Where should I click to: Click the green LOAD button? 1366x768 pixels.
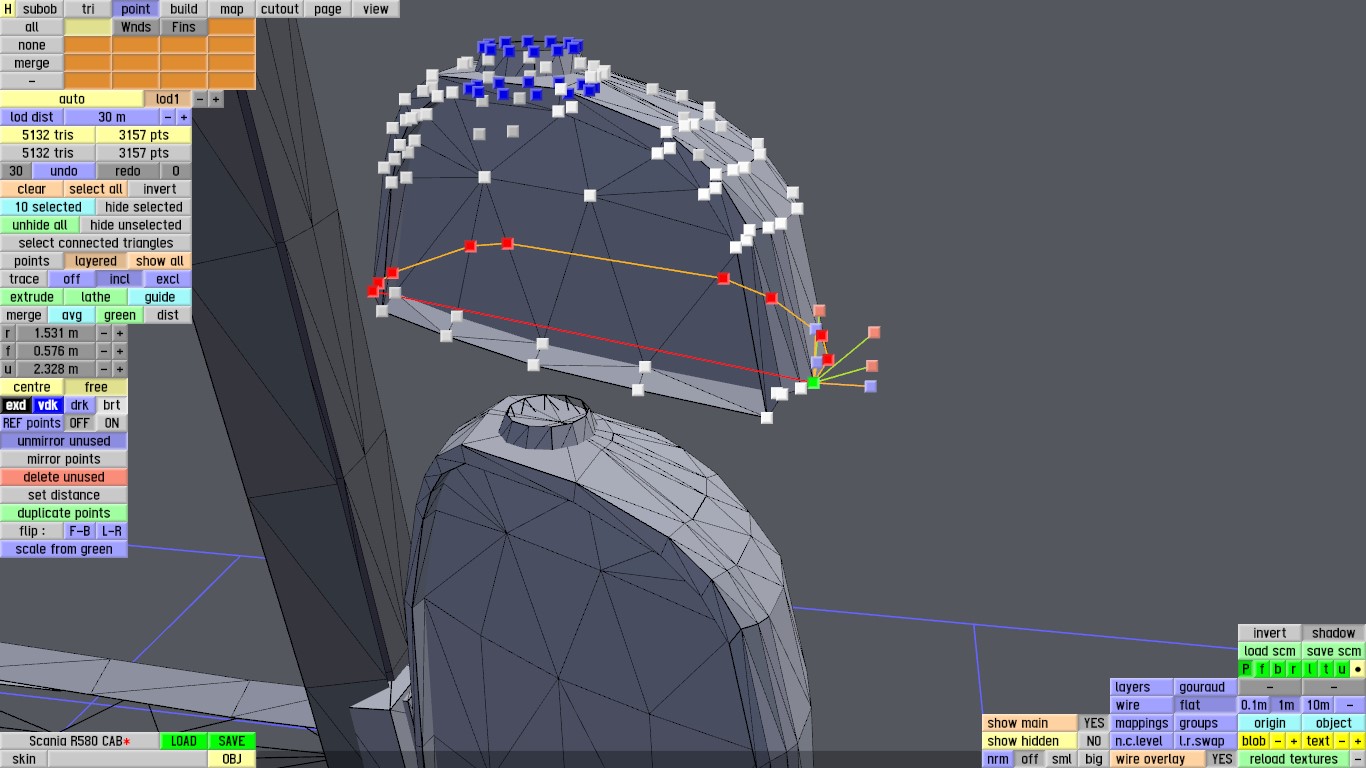click(184, 741)
